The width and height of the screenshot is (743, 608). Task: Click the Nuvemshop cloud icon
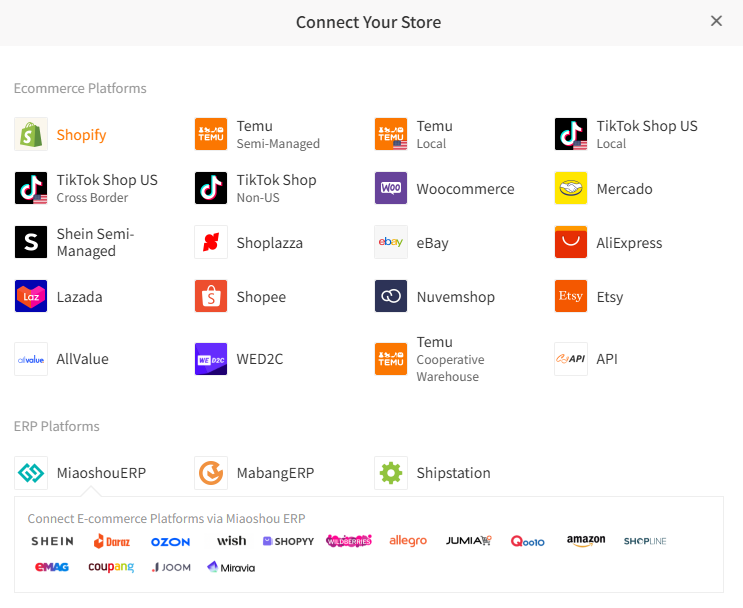391,296
